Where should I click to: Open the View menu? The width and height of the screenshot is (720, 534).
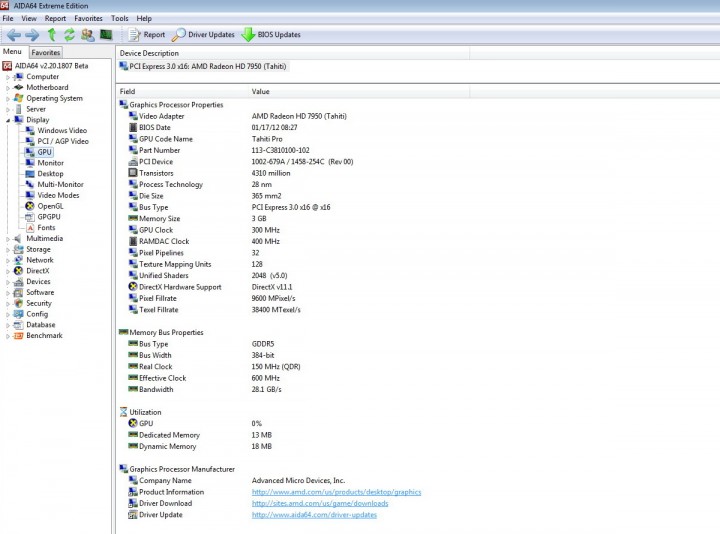29,18
